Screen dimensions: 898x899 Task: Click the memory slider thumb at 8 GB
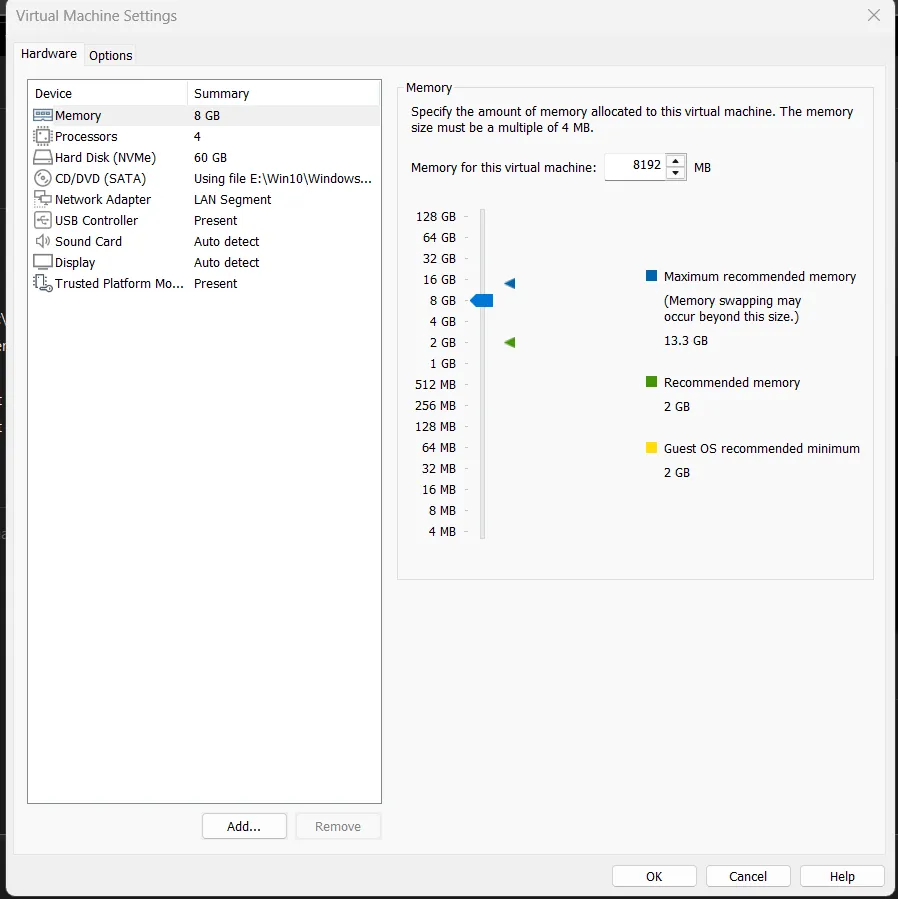click(x=482, y=300)
